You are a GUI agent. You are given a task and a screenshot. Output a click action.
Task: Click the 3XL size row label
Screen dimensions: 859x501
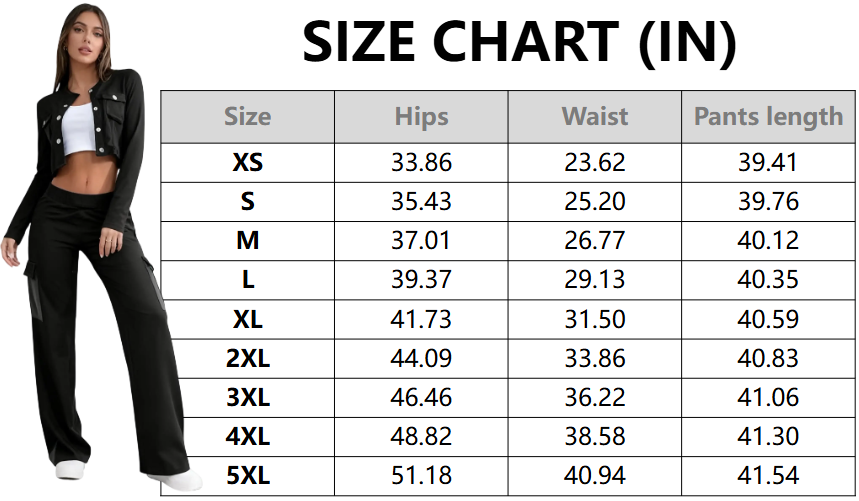[247, 397]
